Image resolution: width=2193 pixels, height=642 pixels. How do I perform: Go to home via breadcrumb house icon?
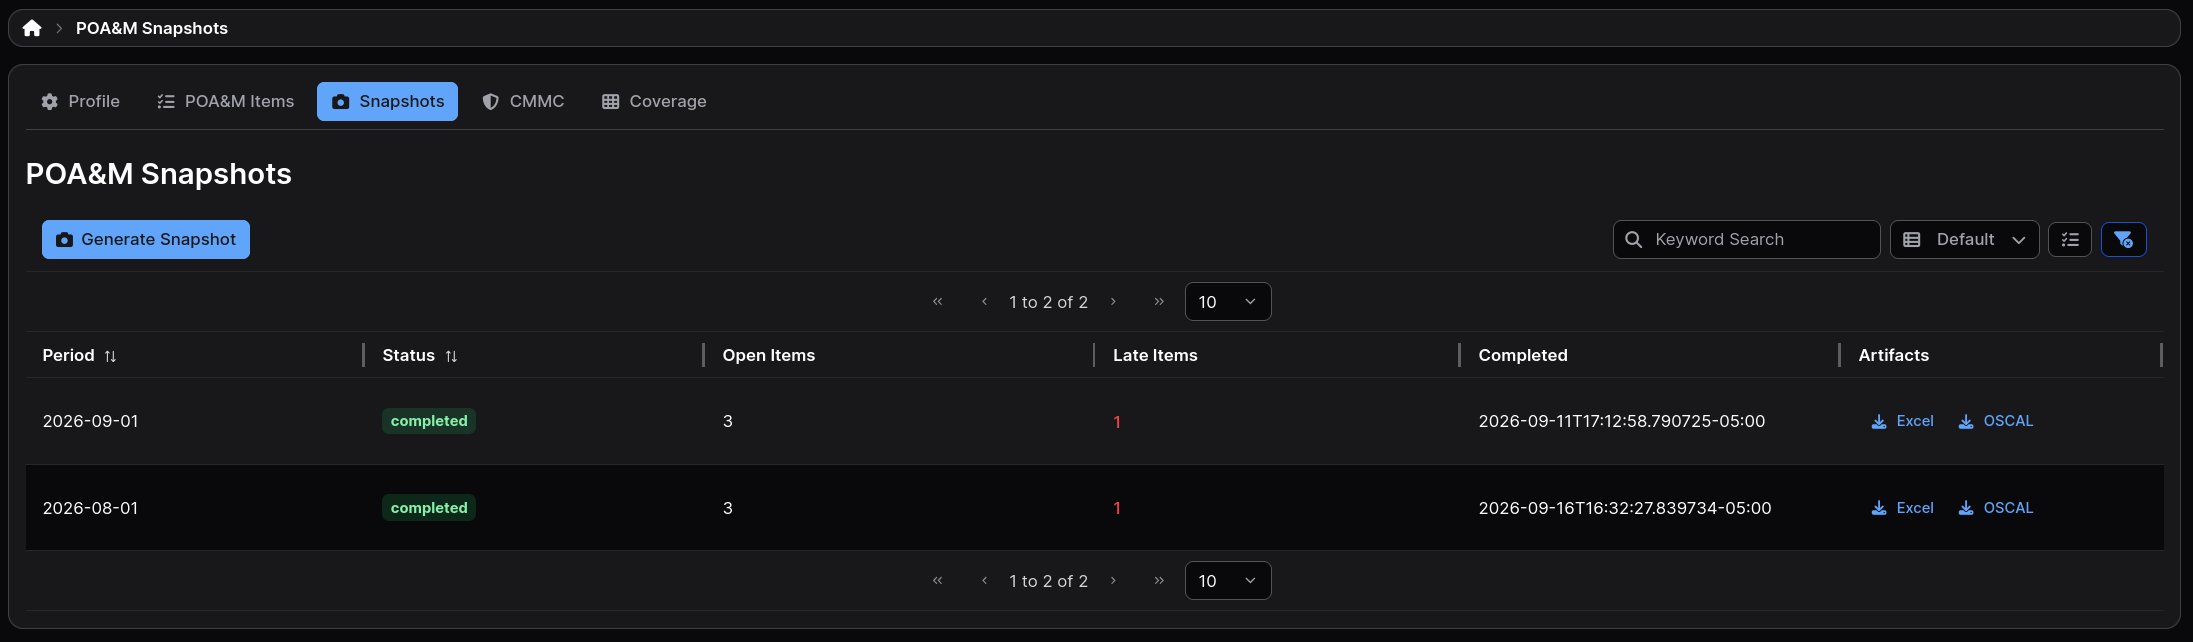(x=32, y=28)
